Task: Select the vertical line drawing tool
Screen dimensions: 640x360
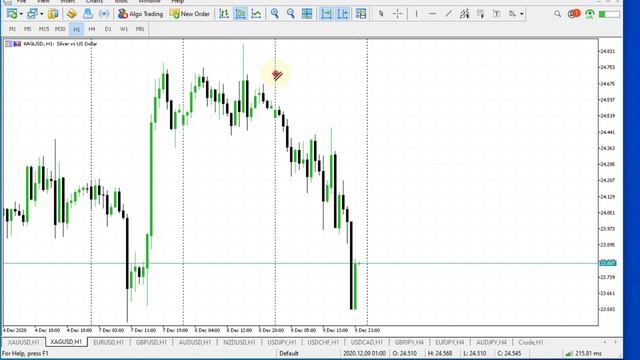Action: pos(416,14)
